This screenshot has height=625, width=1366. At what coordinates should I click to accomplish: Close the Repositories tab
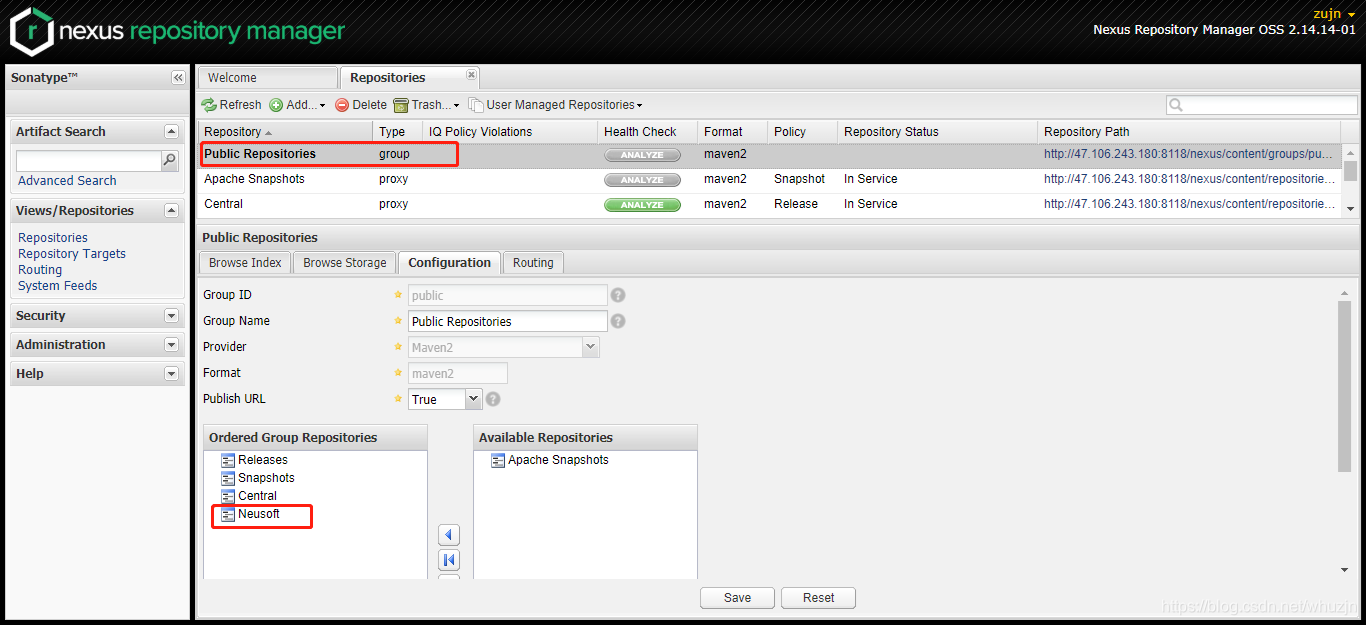tap(471, 75)
